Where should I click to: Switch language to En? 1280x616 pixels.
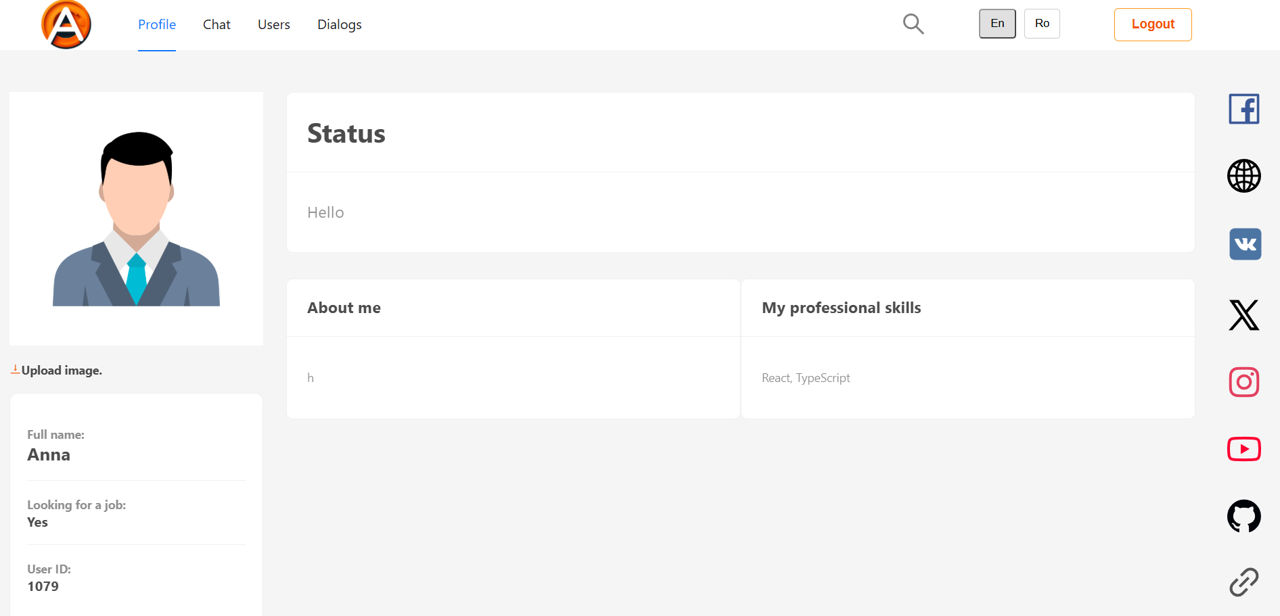click(997, 24)
